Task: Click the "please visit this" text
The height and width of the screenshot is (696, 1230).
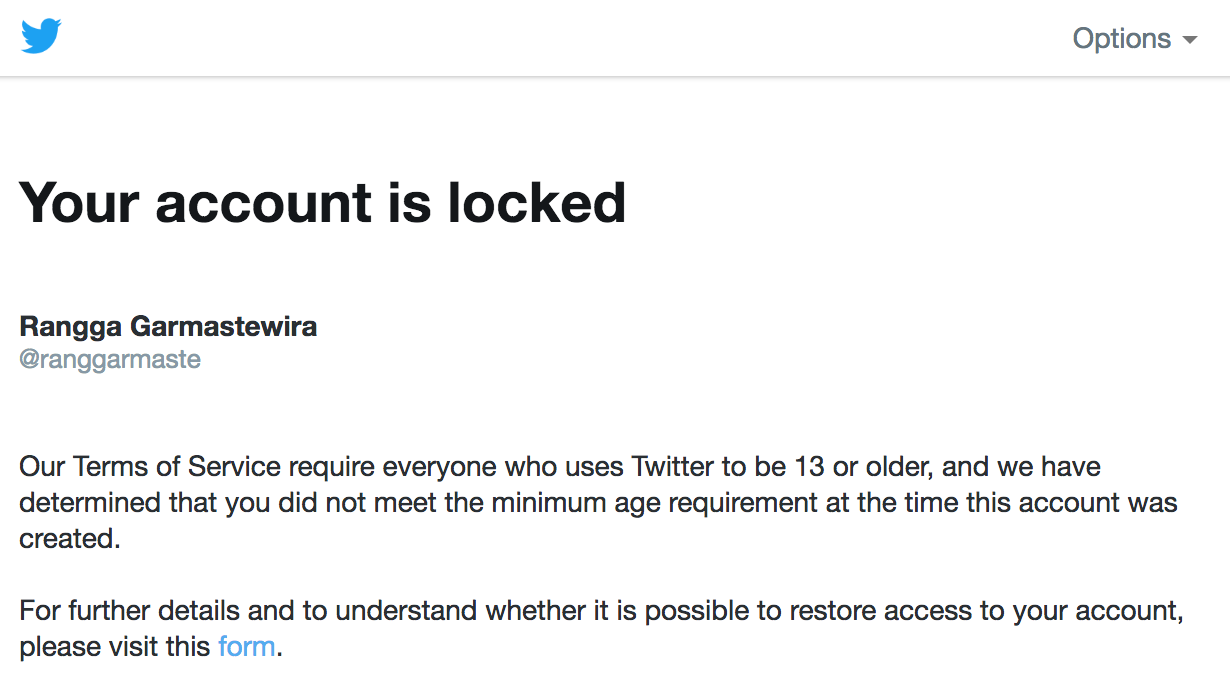Action: (x=115, y=647)
